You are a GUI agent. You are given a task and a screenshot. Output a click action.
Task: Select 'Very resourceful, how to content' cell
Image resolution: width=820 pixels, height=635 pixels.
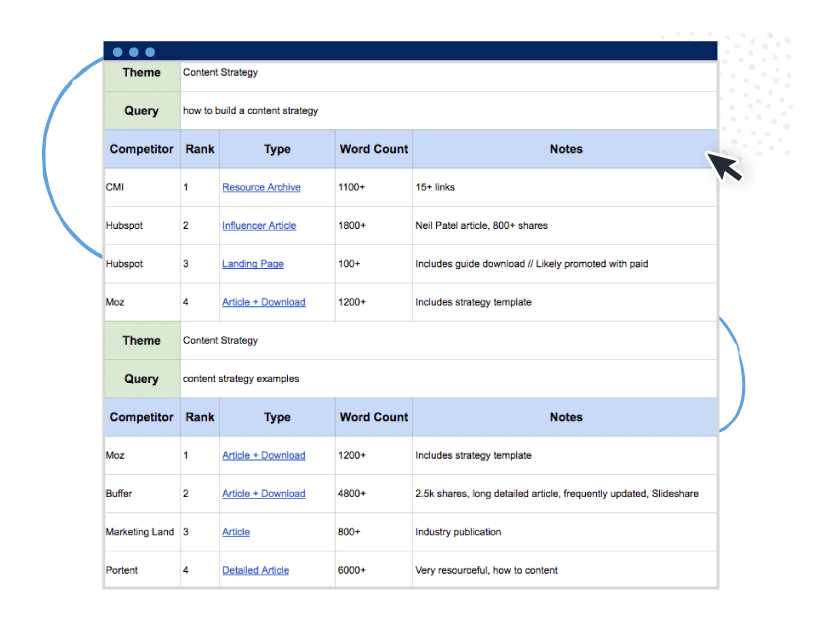point(565,570)
